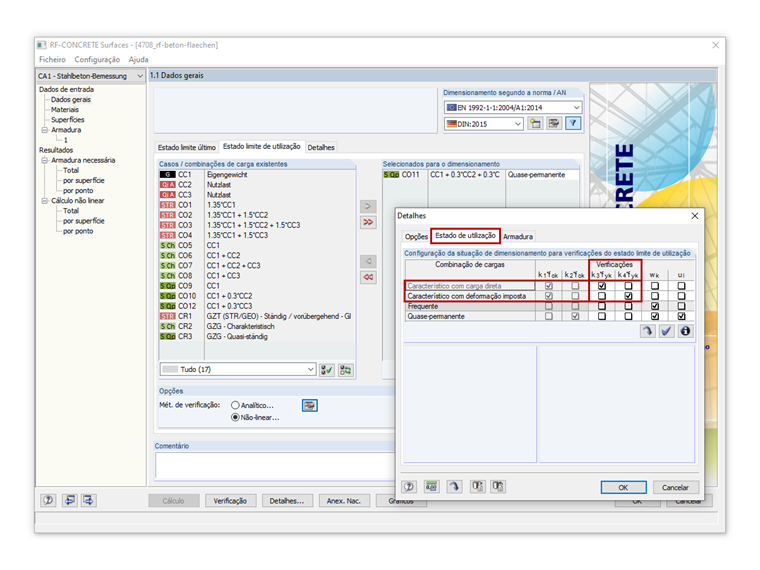Toggle k4fyk for Característico com deformação imposta
The image size is (760, 570).
628,296
